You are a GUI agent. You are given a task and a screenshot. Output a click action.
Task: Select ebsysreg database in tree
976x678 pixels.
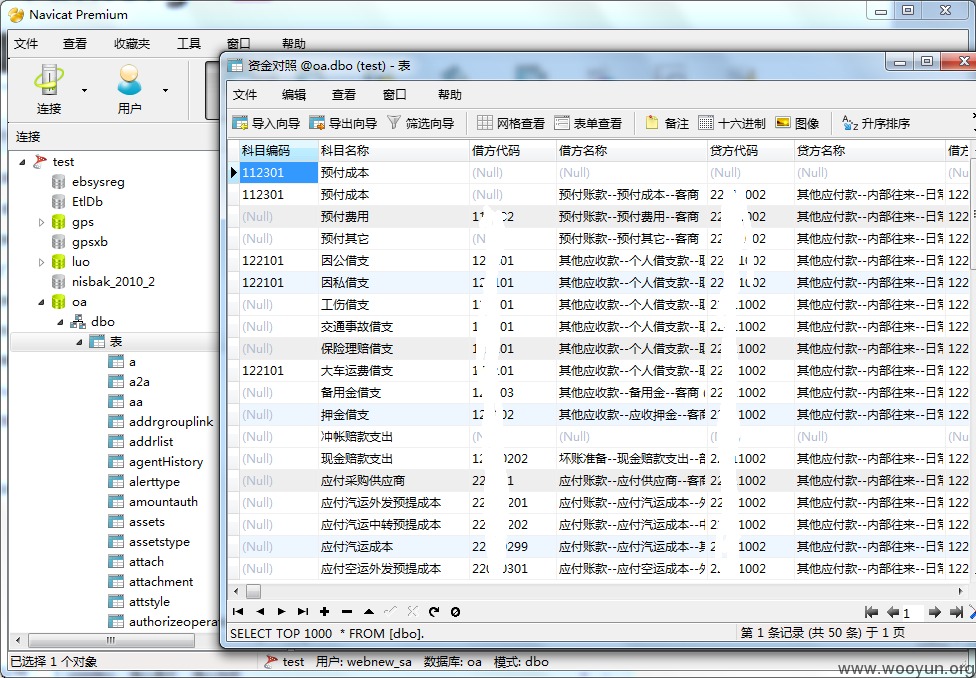coord(98,182)
